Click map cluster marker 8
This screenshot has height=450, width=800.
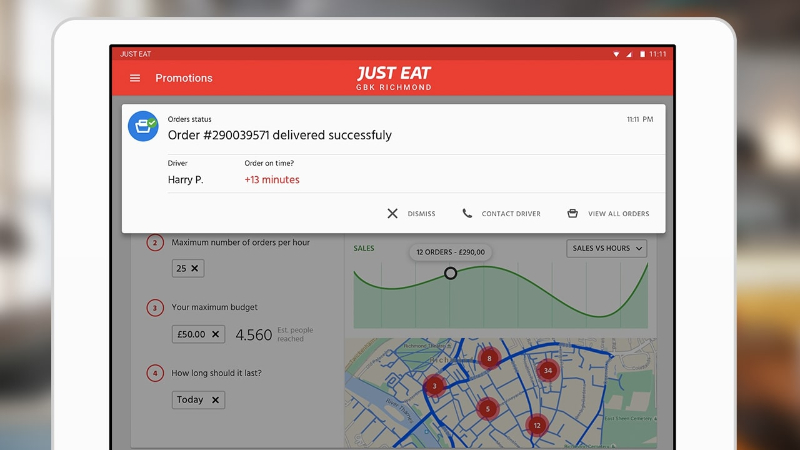point(489,358)
